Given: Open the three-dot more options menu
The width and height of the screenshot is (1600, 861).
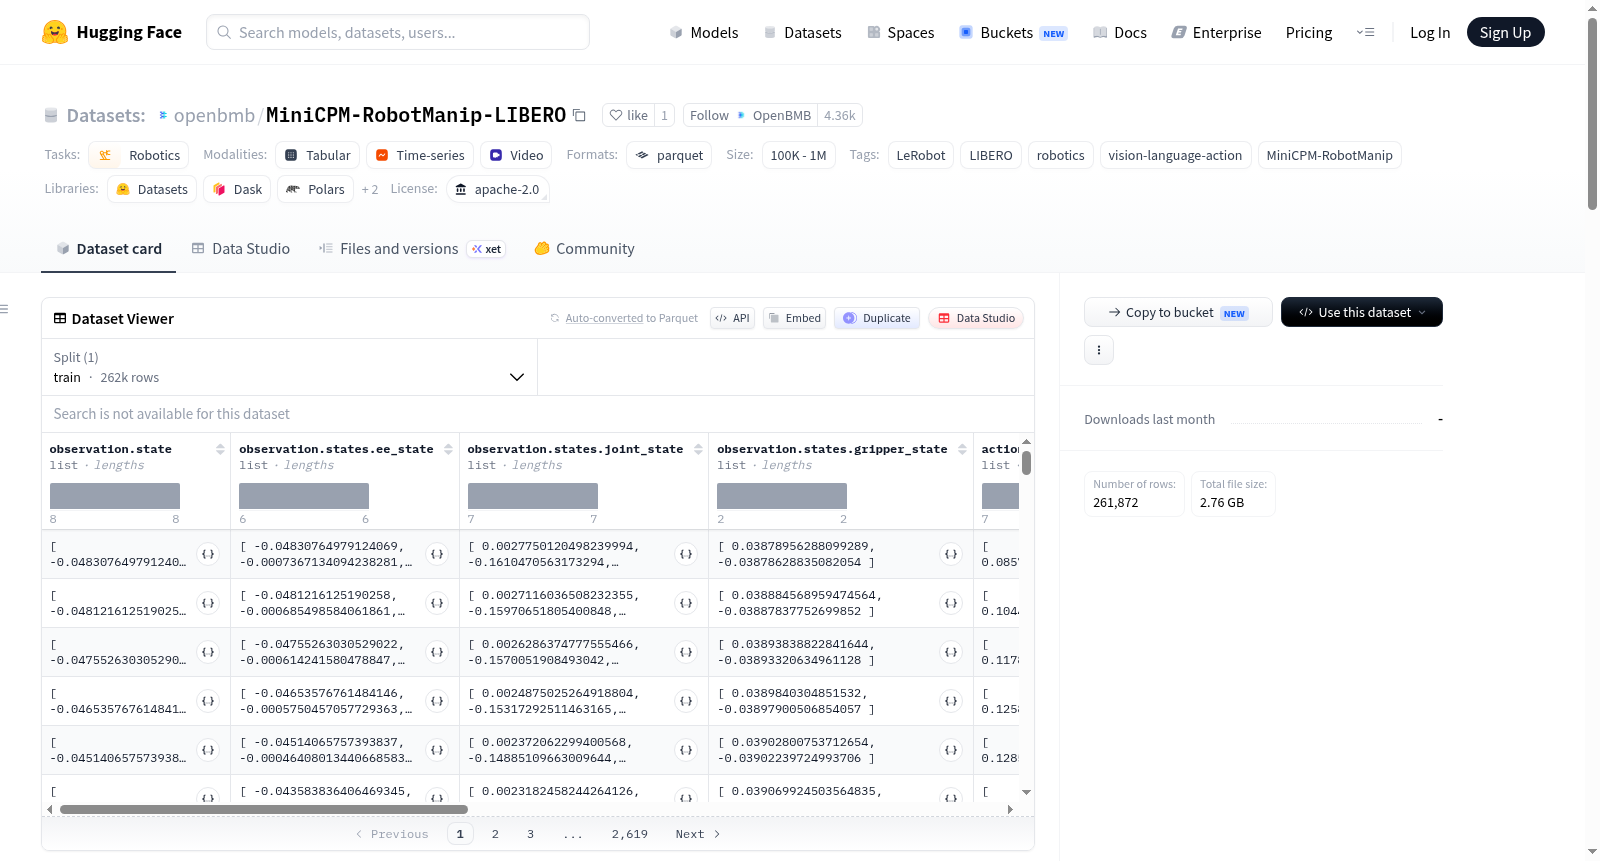Looking at the screenshot, I should tap(1099, 350).
